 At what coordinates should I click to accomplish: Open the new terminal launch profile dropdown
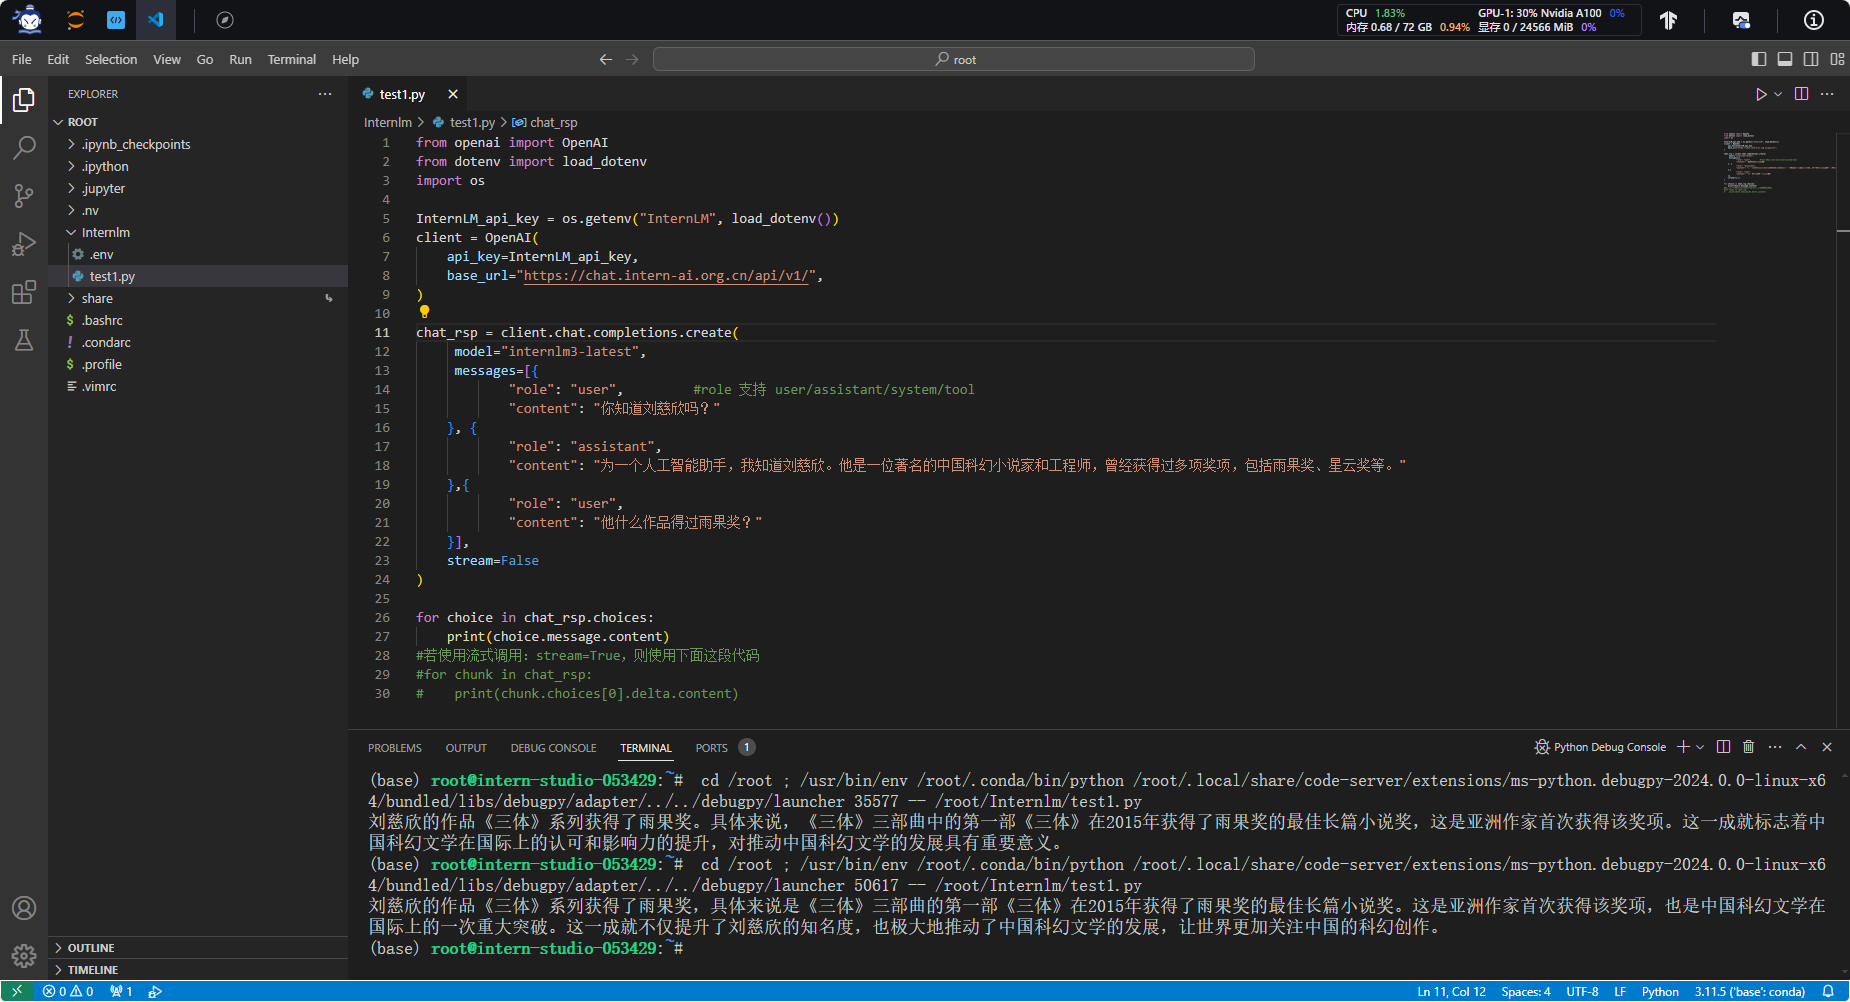coord(1700,747)
